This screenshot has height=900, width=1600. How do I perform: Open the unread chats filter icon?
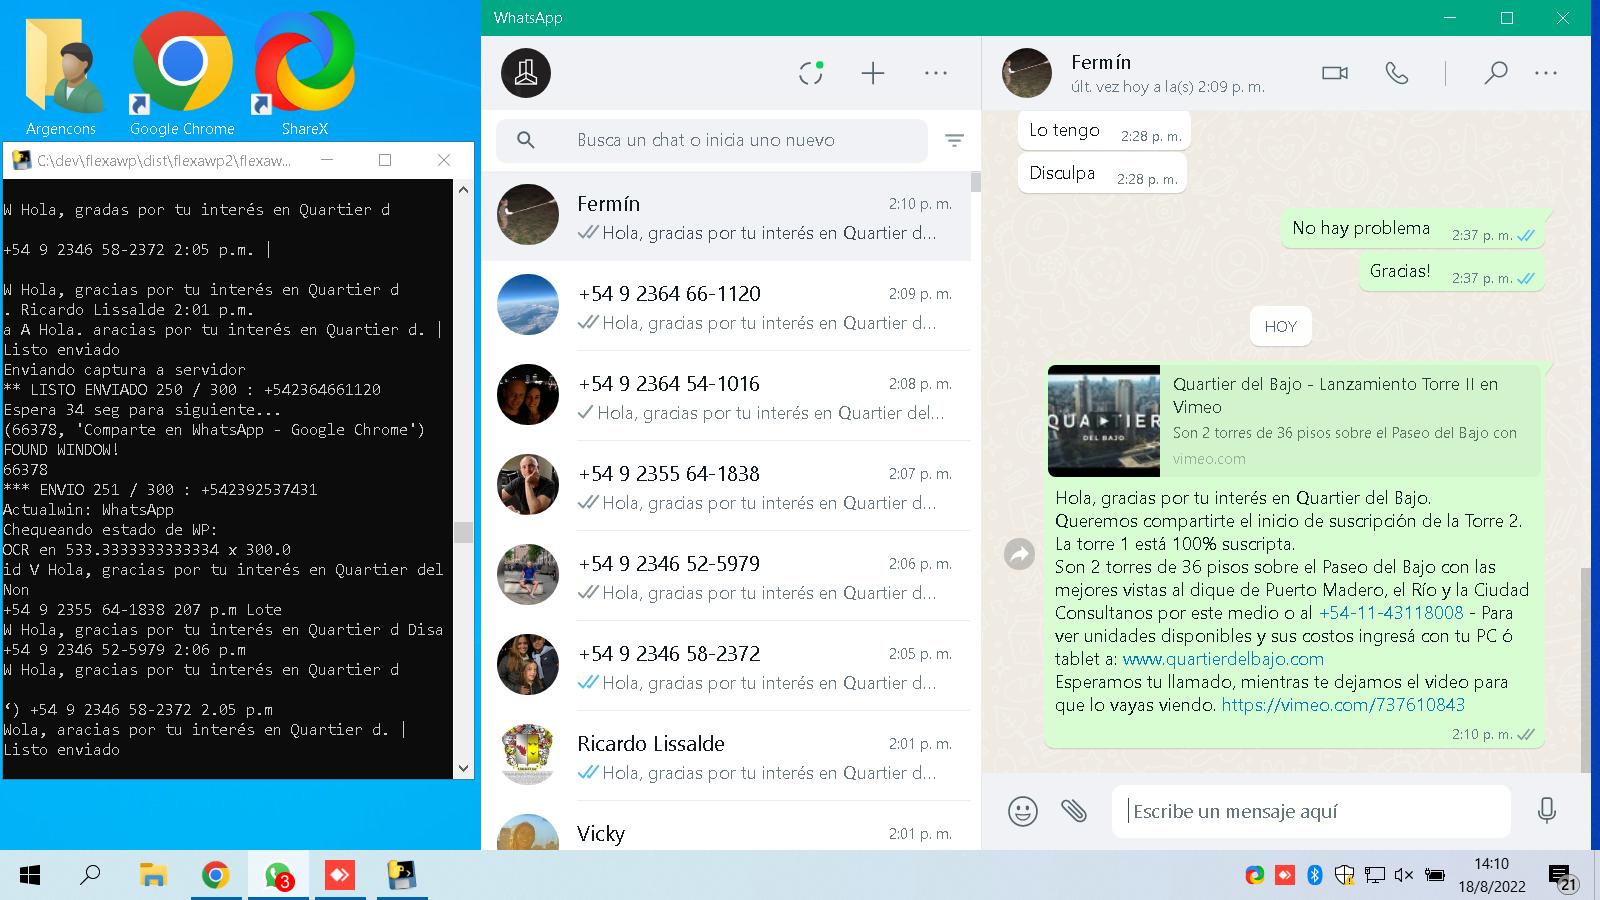[955, 141]
